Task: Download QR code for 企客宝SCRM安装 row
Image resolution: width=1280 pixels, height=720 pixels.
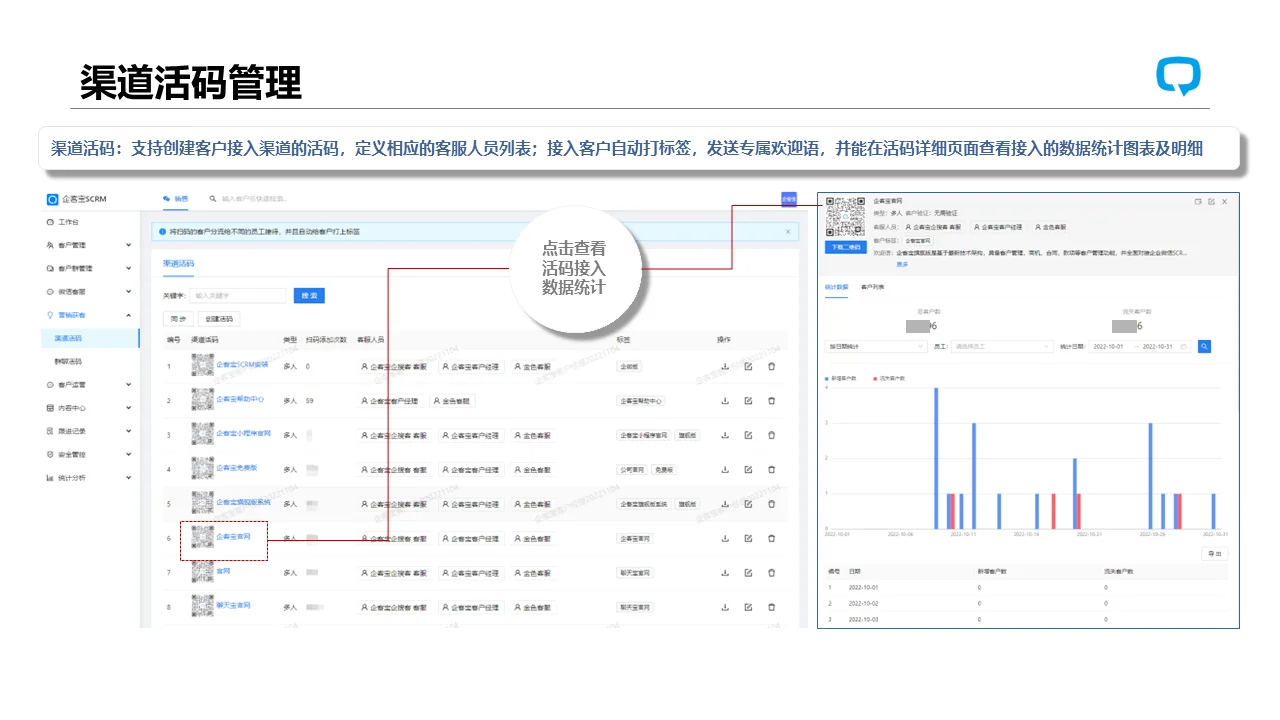Action: pyautogui.click(x=725, y=366)
